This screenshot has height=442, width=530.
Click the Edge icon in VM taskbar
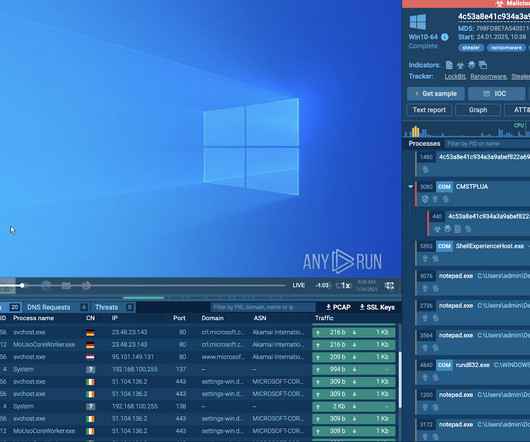[x=46, y=286]
